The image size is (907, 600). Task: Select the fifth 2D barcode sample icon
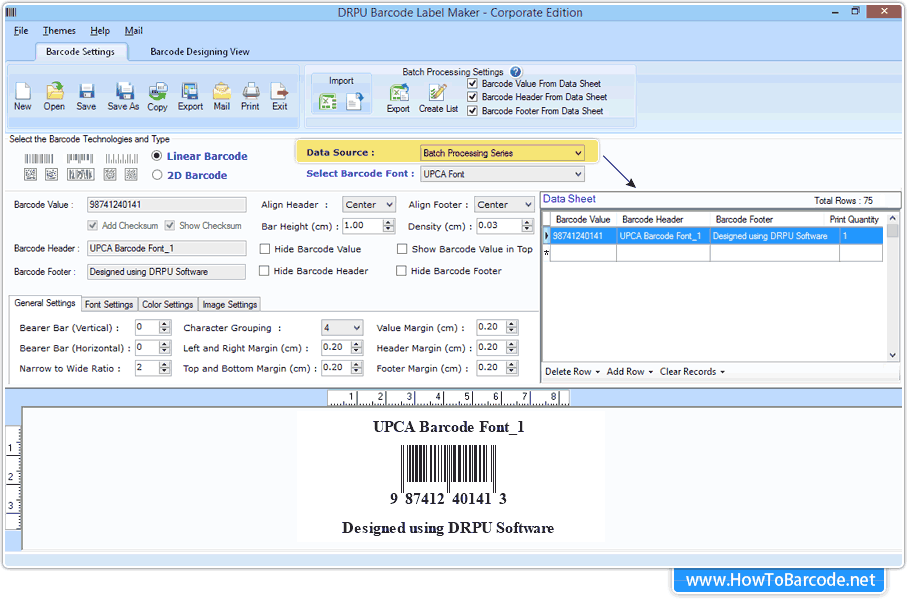click(x=131, y=174)
